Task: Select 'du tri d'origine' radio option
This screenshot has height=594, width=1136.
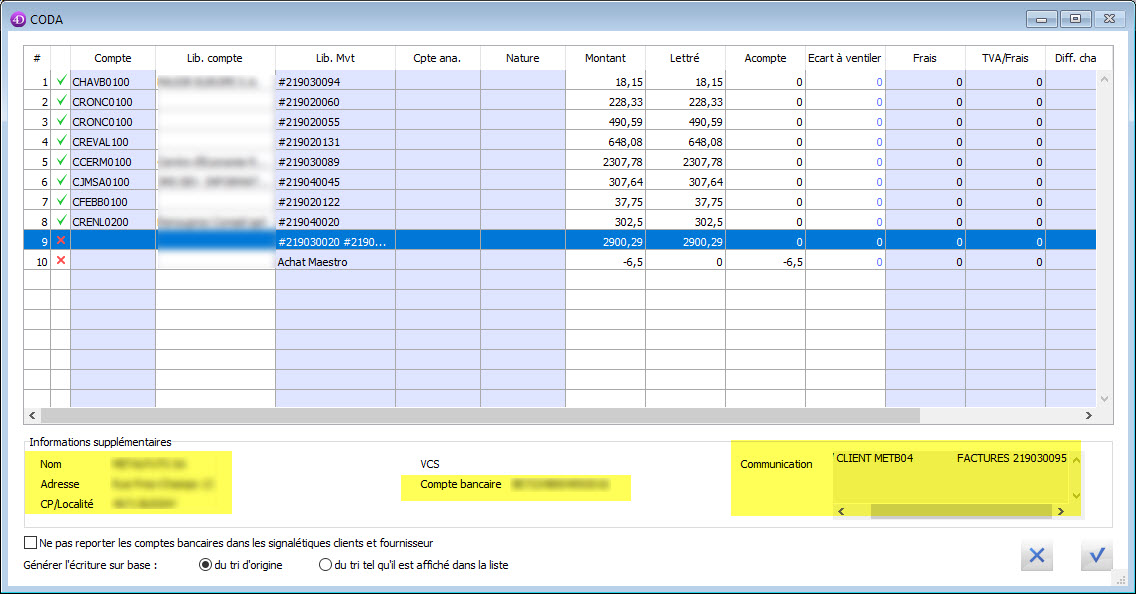Action: 207,565
